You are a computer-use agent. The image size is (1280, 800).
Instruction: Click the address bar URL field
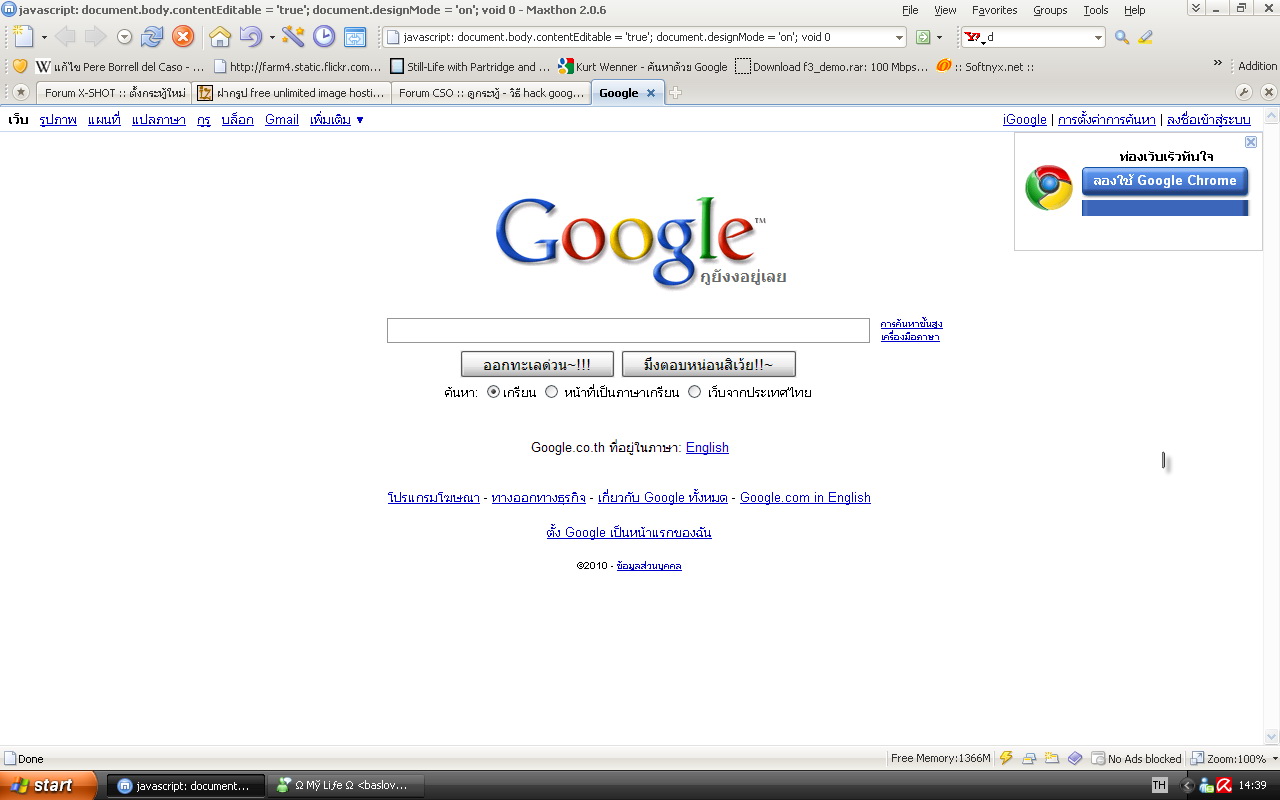643,37
